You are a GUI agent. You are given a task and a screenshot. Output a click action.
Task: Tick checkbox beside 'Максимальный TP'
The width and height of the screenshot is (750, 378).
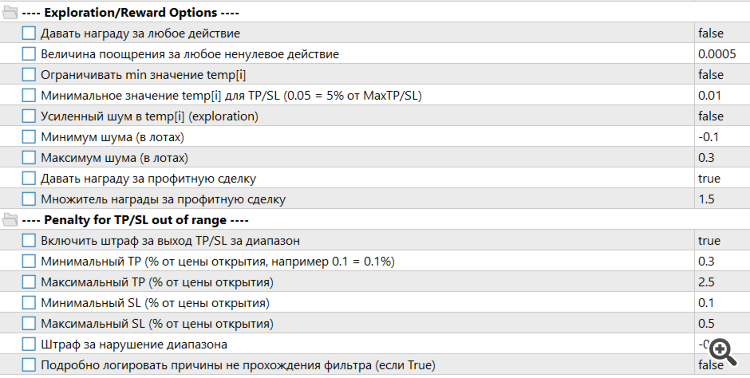click(29, 282)
